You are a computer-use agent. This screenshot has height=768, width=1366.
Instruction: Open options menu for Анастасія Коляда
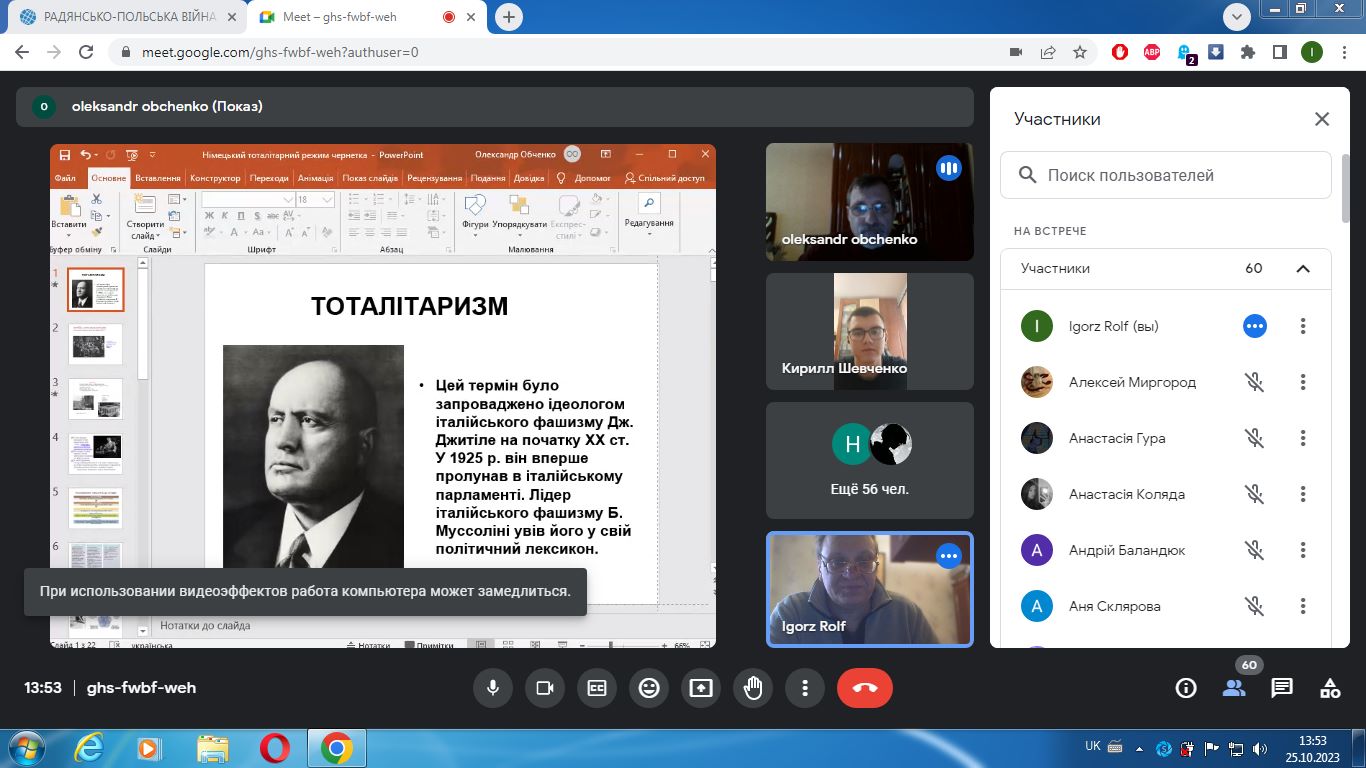click(x=1303, y=494)
